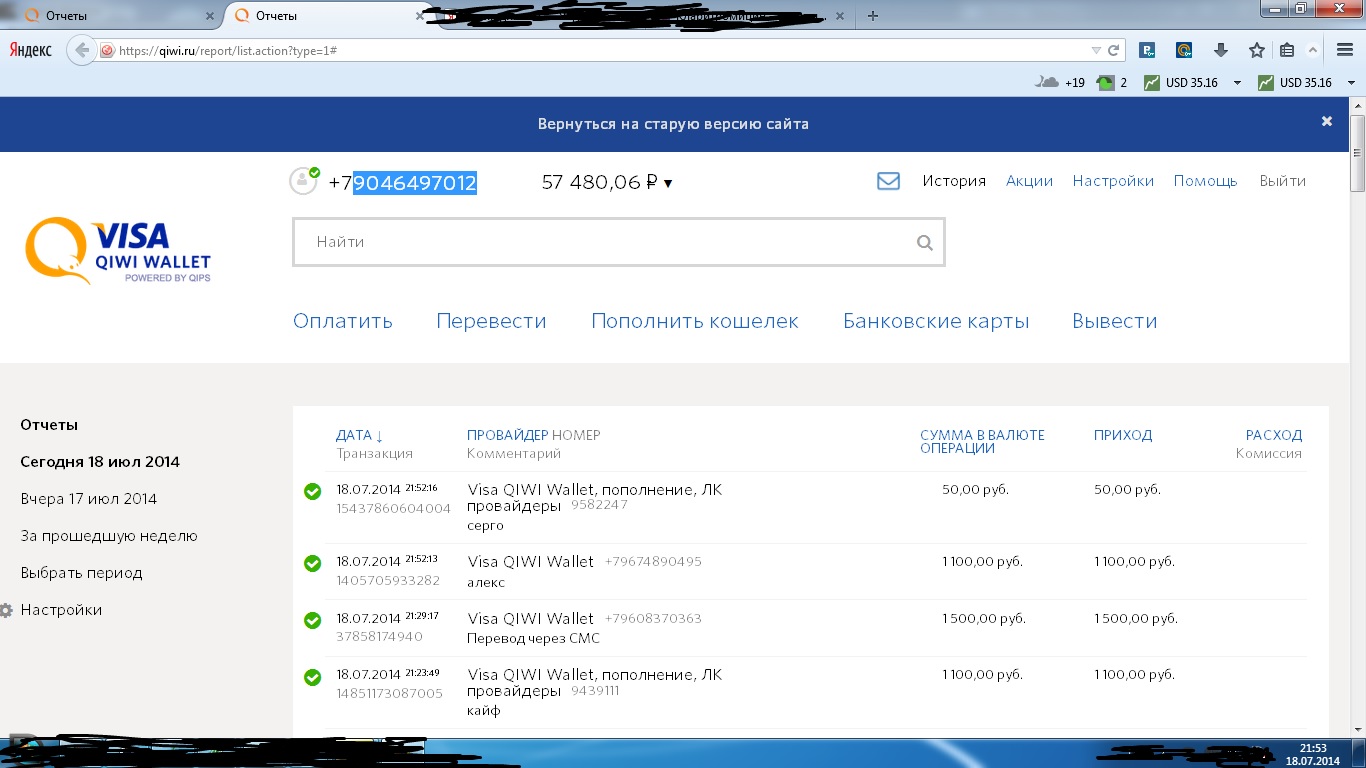The image size is (1366, 768).
Task: Open История in the top menu
Action: (954, 181)
